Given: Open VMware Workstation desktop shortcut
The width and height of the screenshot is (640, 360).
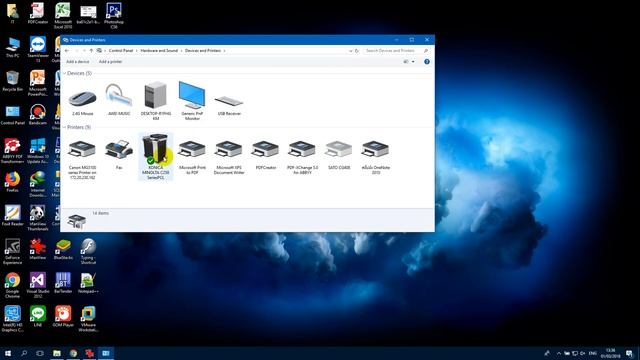Looking at the screenshot, I should [88, 319].
